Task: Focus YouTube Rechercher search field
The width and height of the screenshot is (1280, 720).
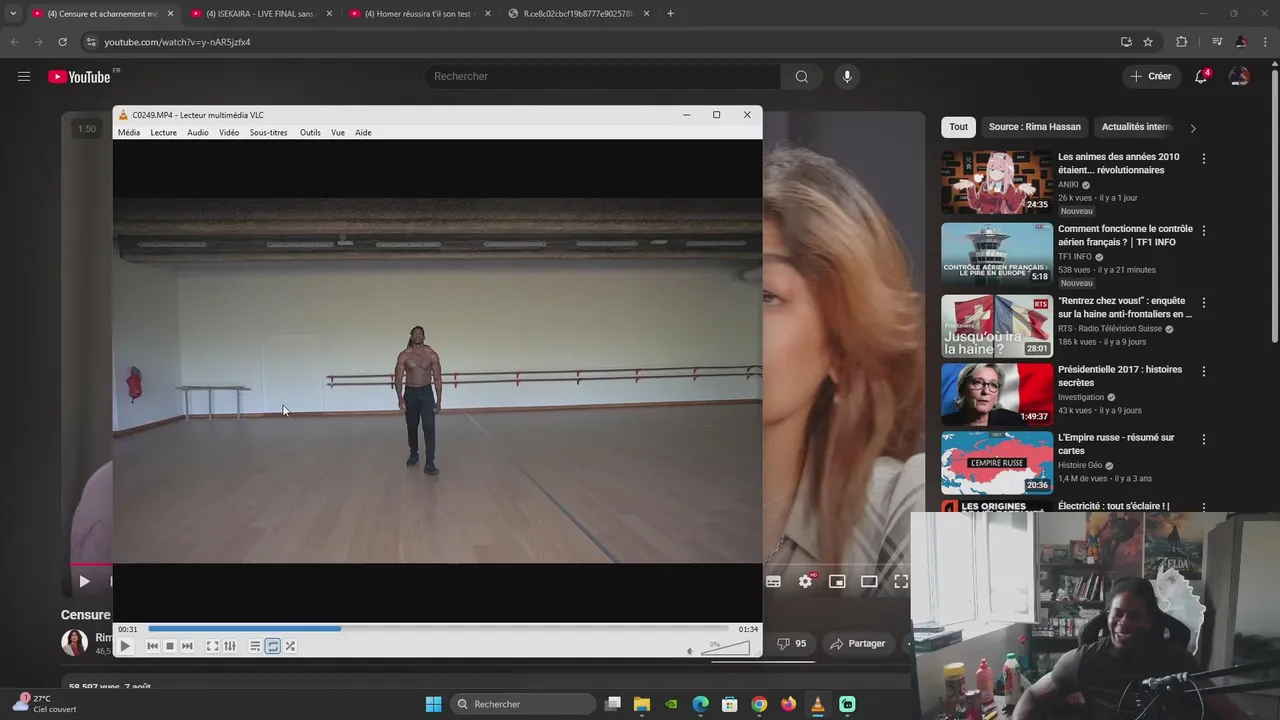Action: click(603, 76)
